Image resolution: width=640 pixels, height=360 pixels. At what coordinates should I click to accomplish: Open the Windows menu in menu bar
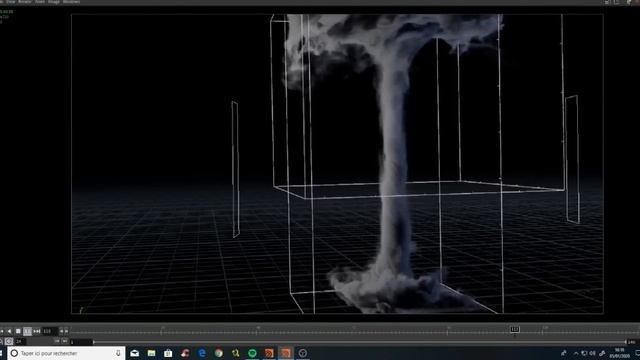coord(71,2)
